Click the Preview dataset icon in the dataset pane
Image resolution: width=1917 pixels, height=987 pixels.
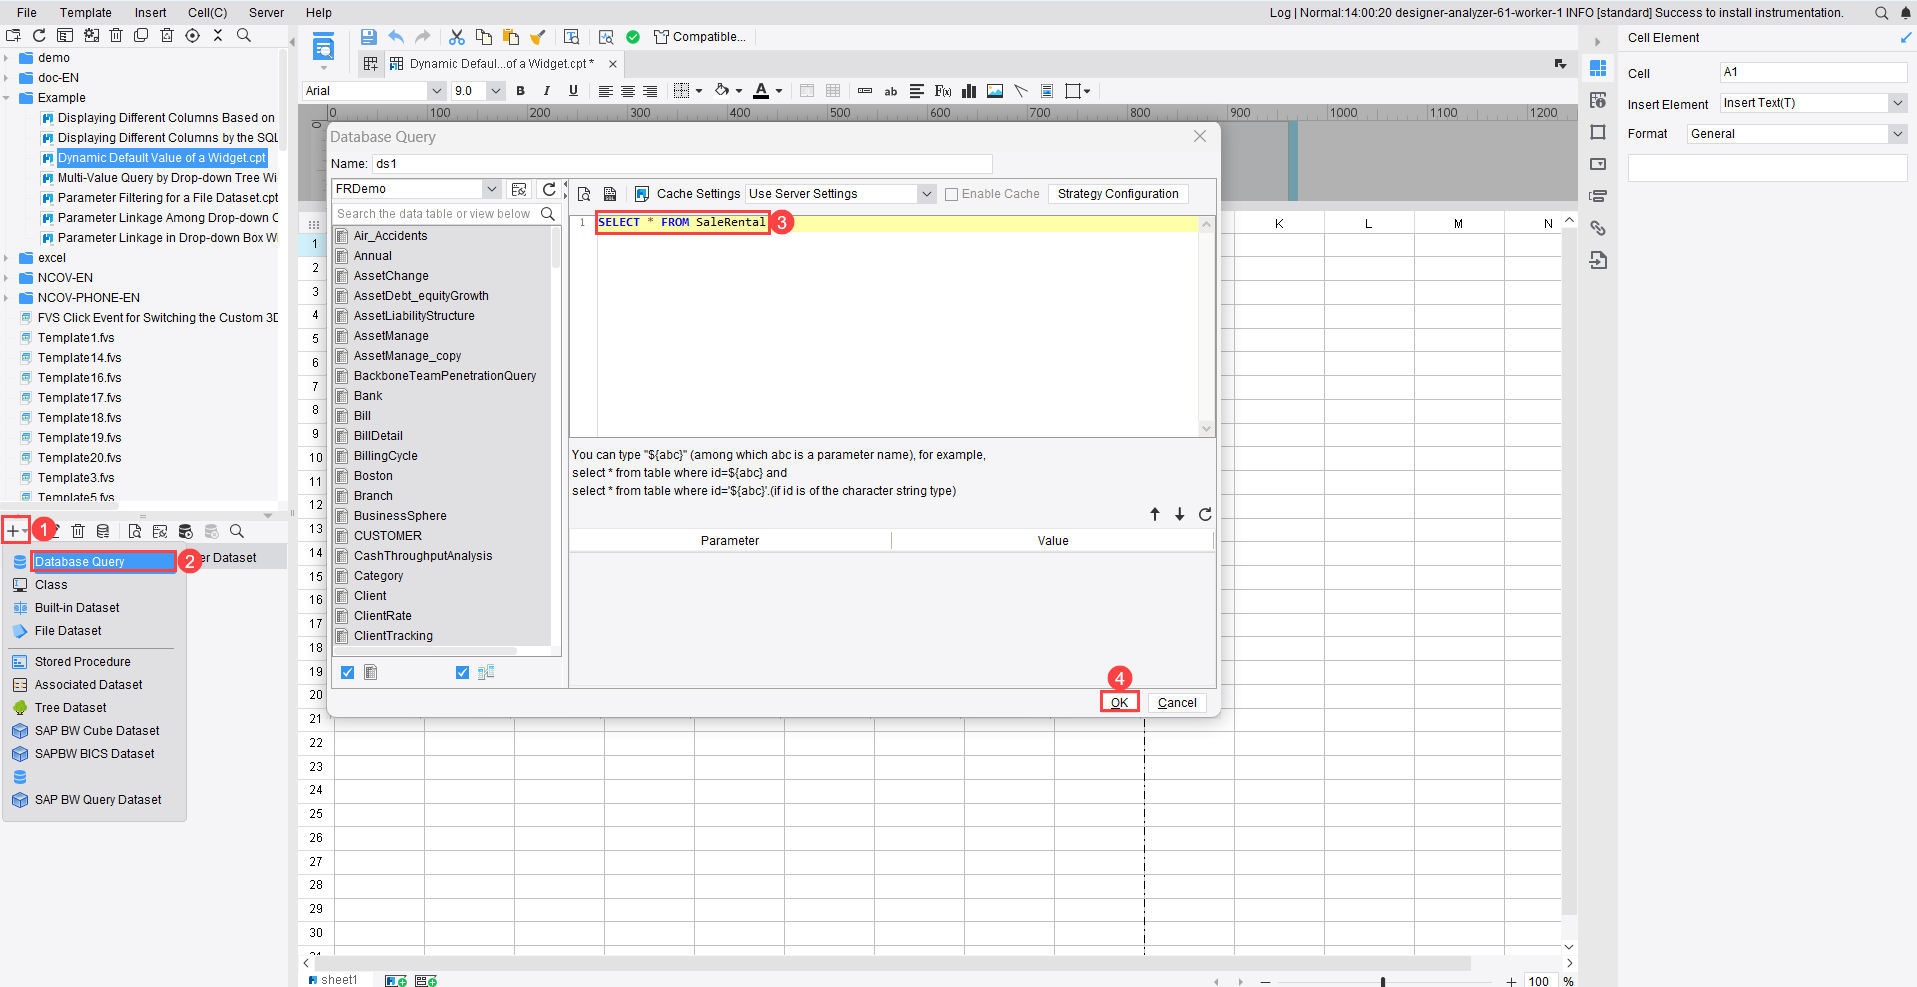(x=134, y=531)
